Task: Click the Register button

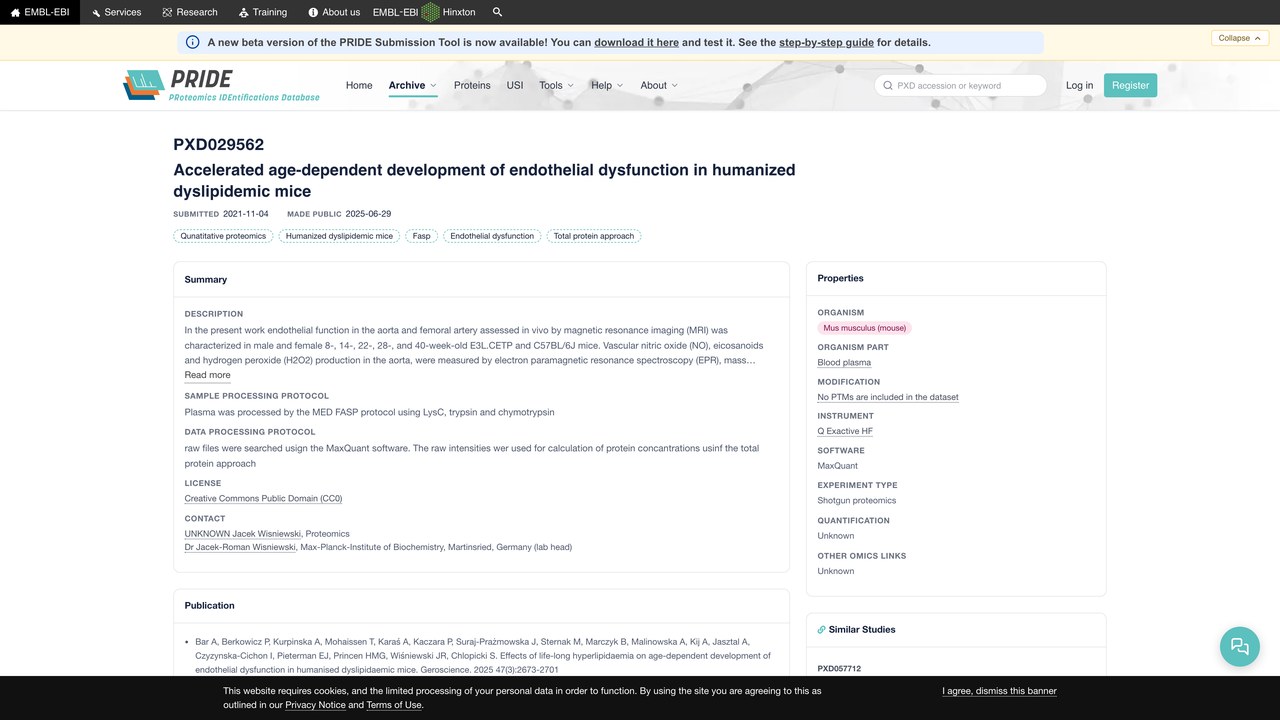Action: 1131,86
